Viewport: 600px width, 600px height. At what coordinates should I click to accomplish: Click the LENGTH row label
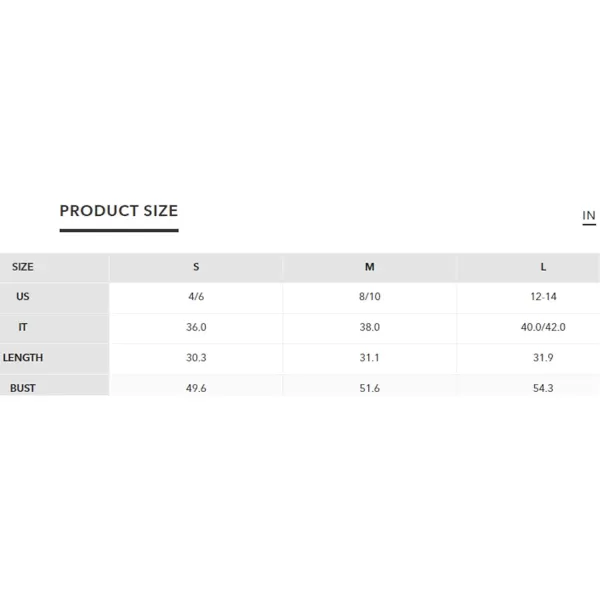23,358
